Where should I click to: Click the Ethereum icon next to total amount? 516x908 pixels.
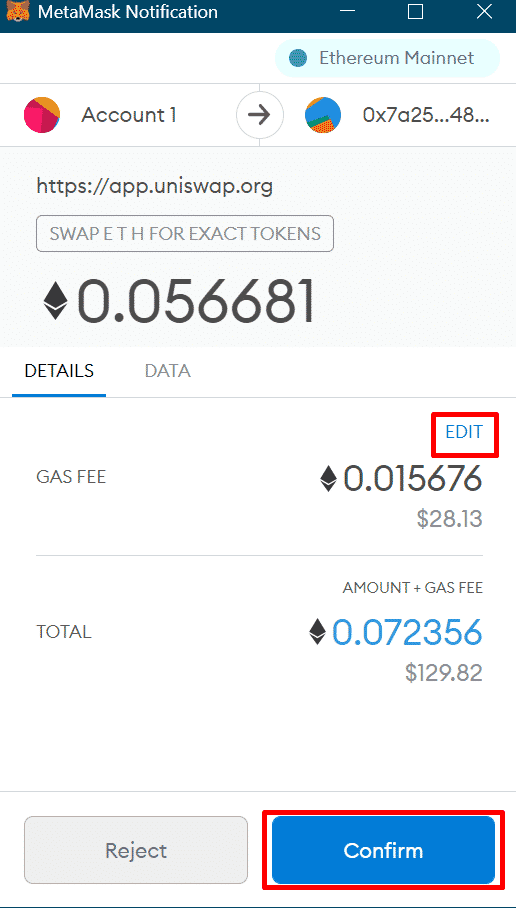[317, 632]
